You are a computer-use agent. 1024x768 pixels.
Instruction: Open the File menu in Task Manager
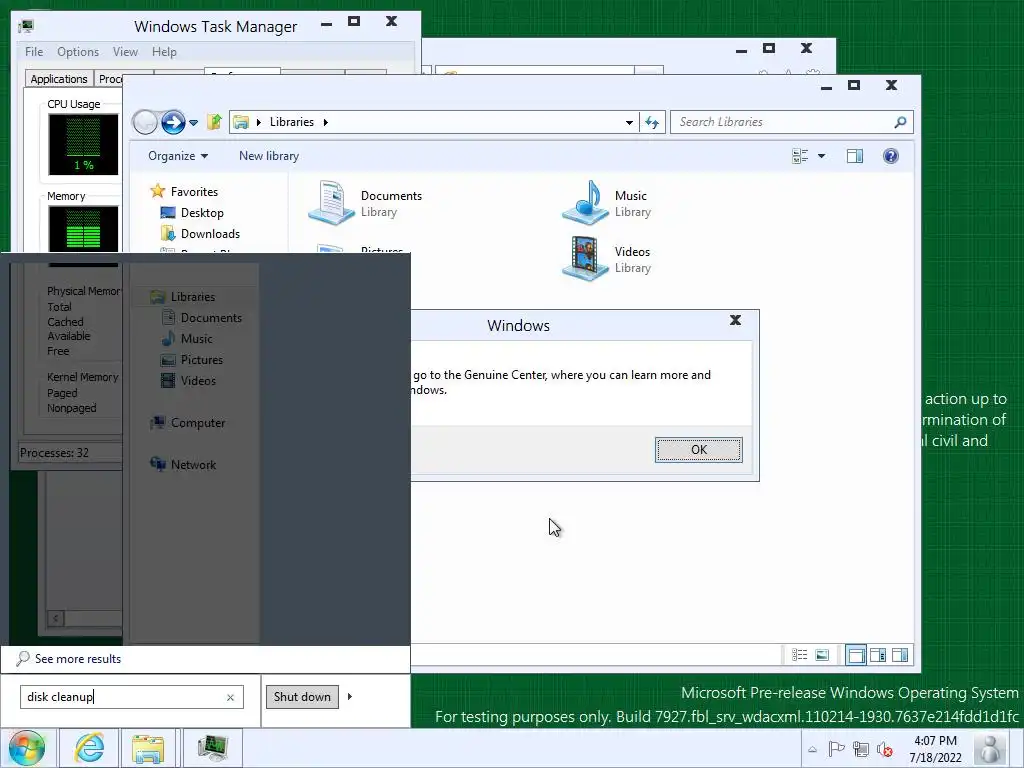[x=34, y=52]
